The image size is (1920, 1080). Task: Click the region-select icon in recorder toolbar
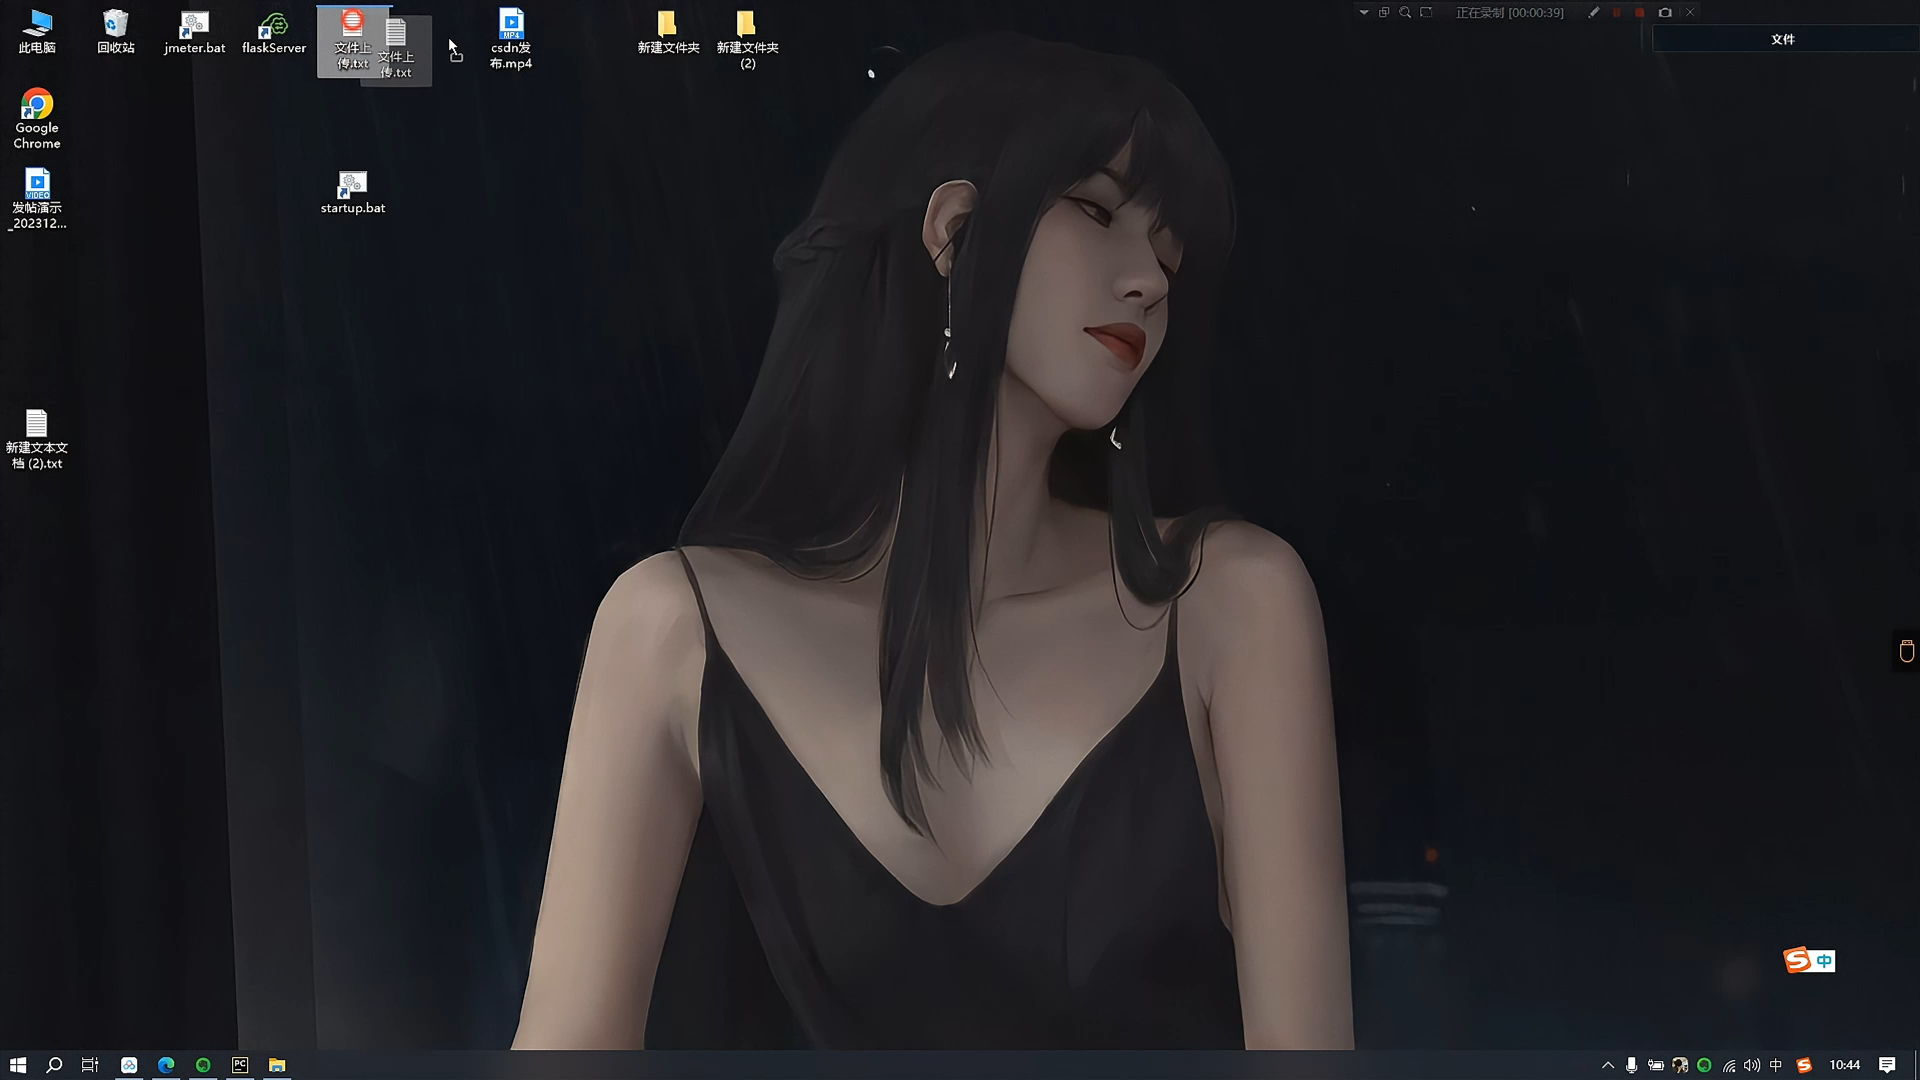pyautogui.click(x=1426, y=12)
